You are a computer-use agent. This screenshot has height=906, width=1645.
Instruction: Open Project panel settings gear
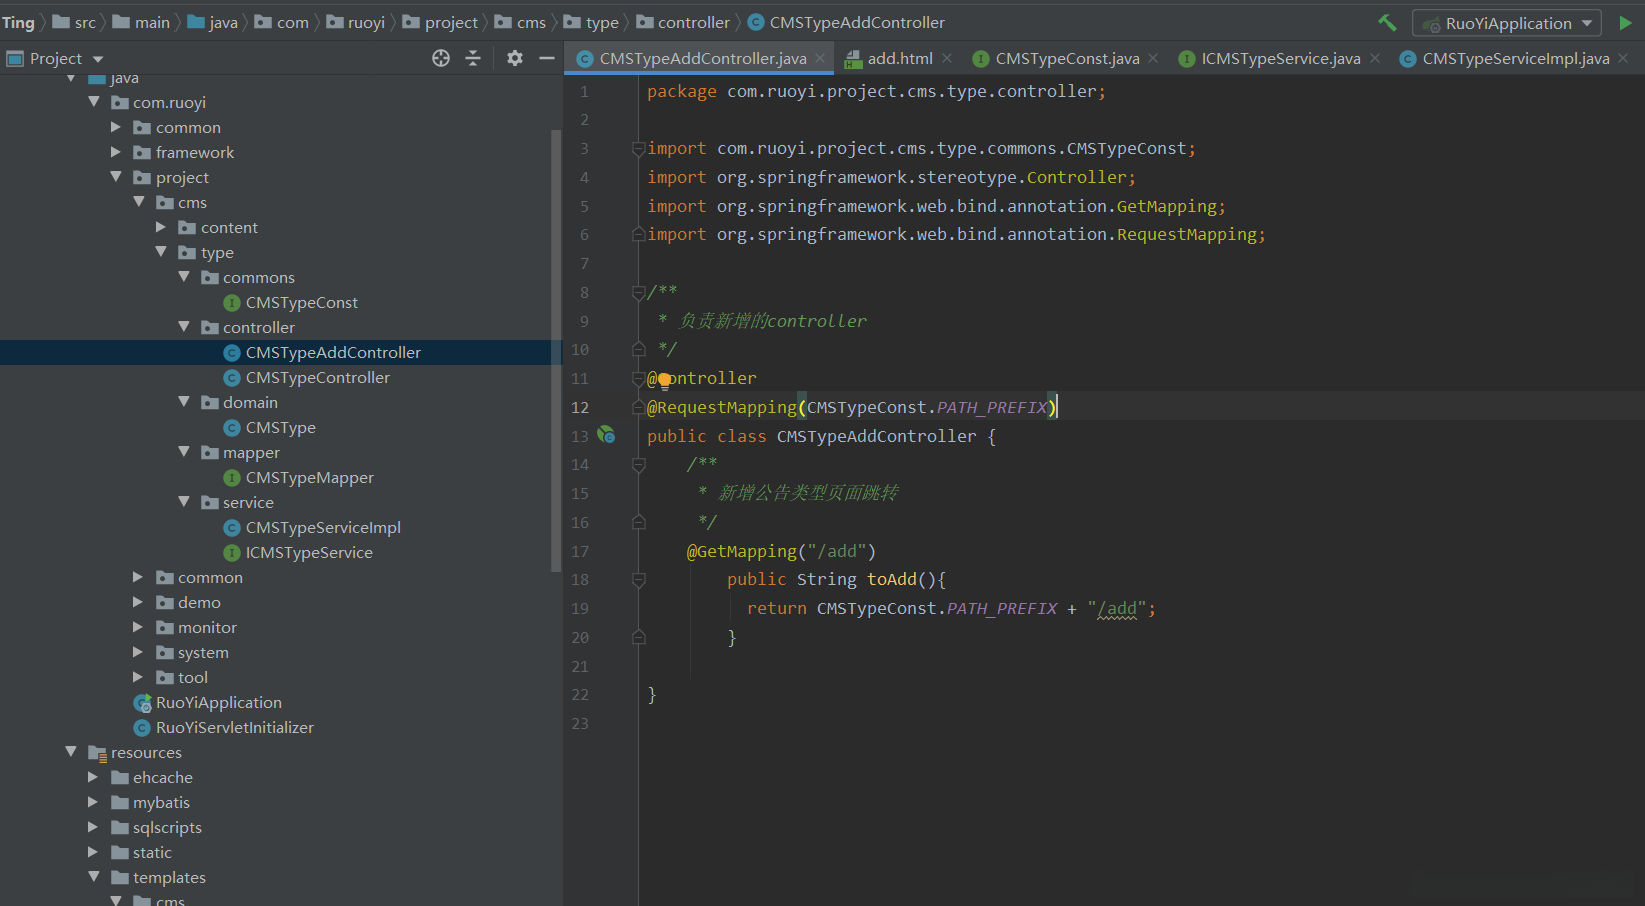pyautogui.click(x=515, y=58)
